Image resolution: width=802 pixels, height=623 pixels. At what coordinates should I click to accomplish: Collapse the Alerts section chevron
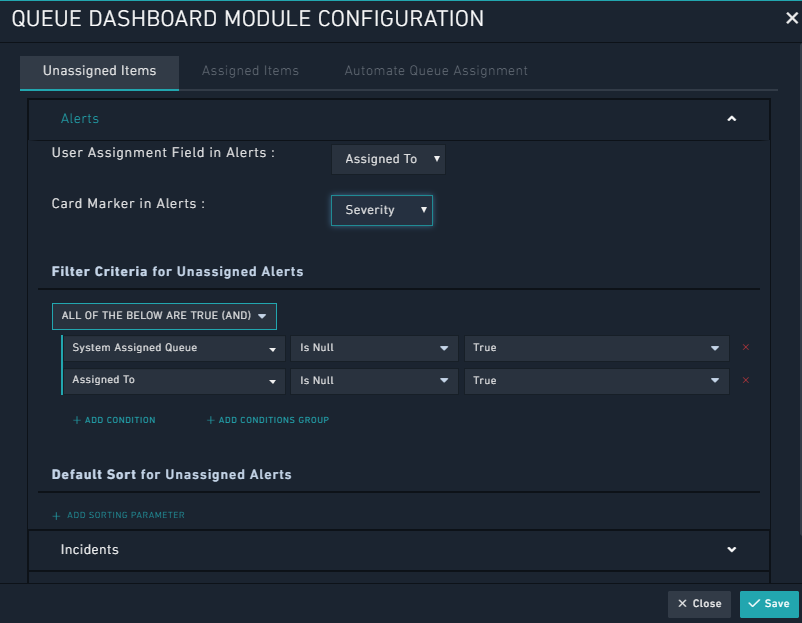(731, 119)
